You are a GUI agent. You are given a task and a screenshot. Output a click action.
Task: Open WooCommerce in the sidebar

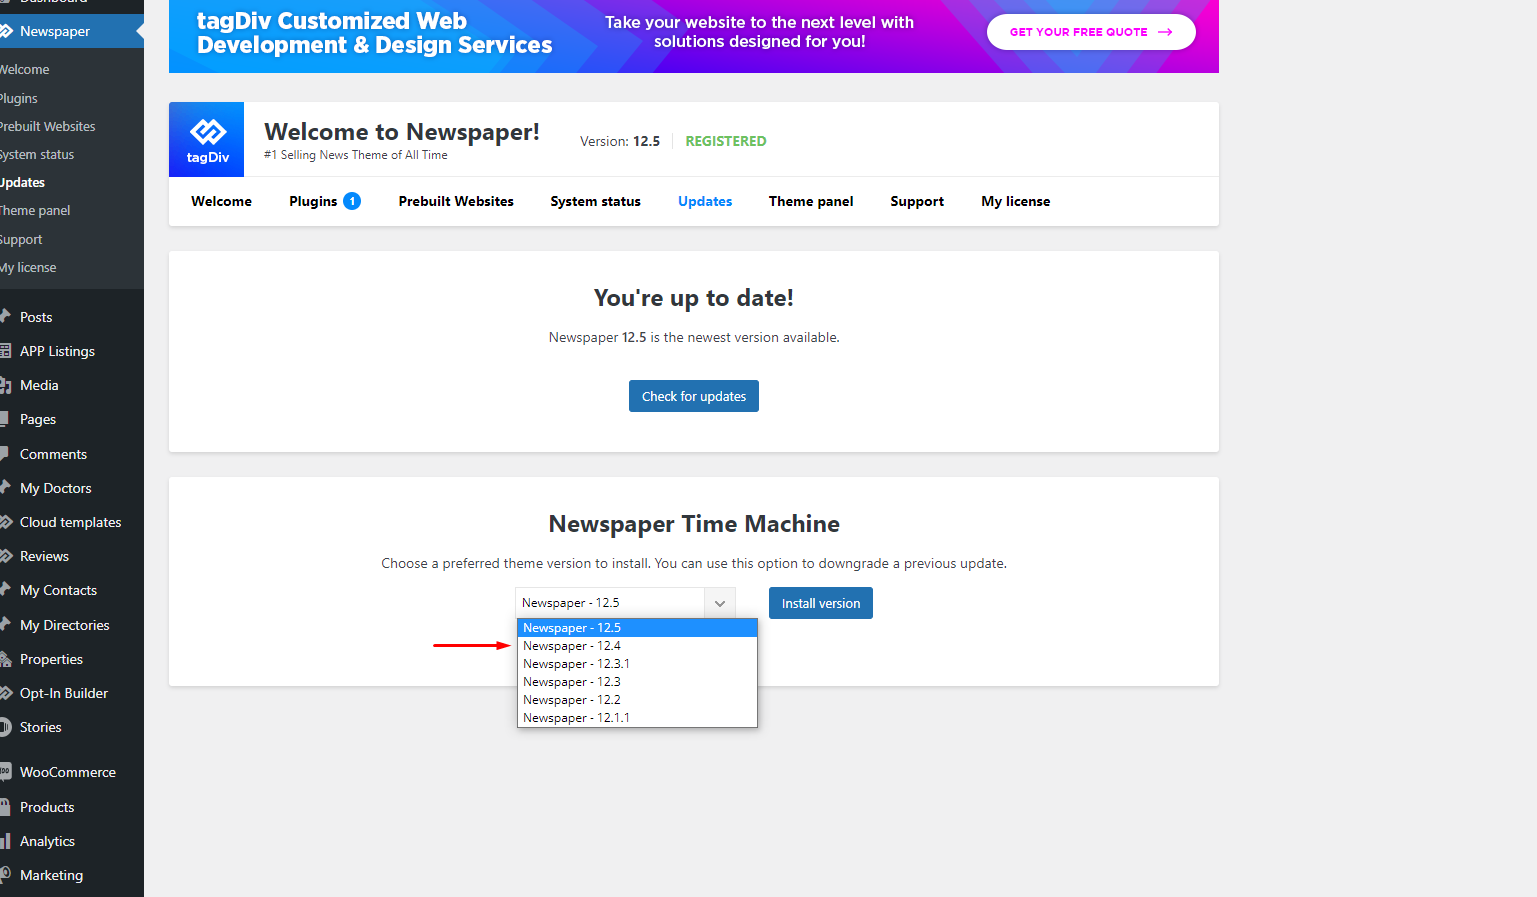coord(67,772)
